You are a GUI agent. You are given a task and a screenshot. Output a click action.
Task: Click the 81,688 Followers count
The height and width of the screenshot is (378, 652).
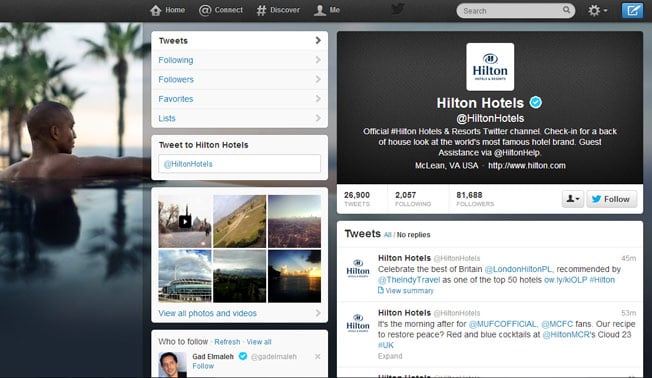pos(475,199)
